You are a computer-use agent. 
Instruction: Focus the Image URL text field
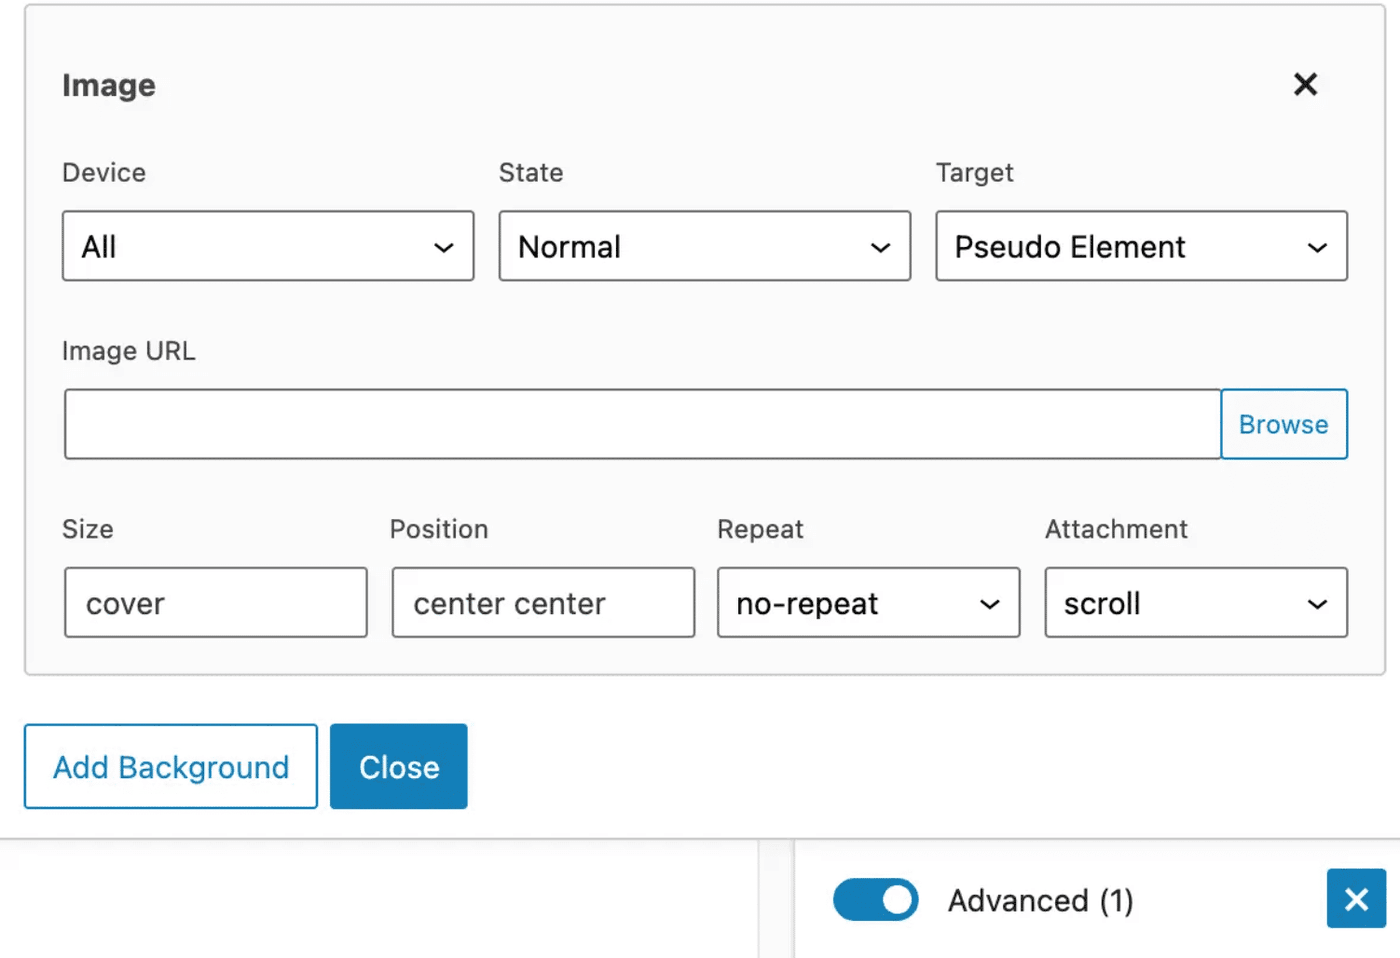click(x=642, y=424)
